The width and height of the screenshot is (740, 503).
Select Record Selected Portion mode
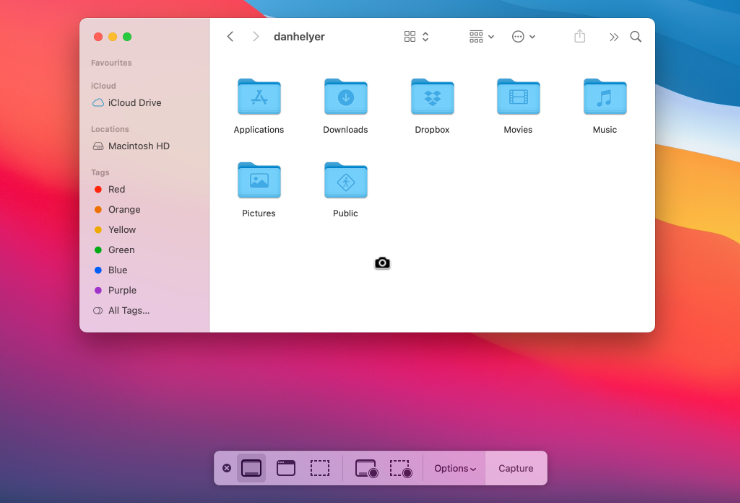pos(401,469)
